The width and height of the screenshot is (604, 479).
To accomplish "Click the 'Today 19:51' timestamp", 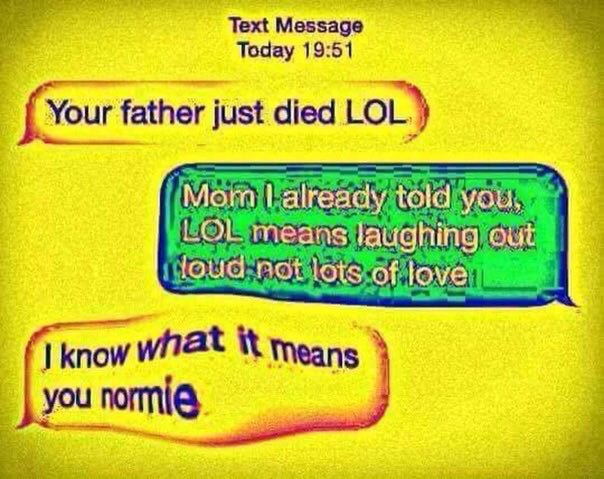I will click(x=295, y=50).
